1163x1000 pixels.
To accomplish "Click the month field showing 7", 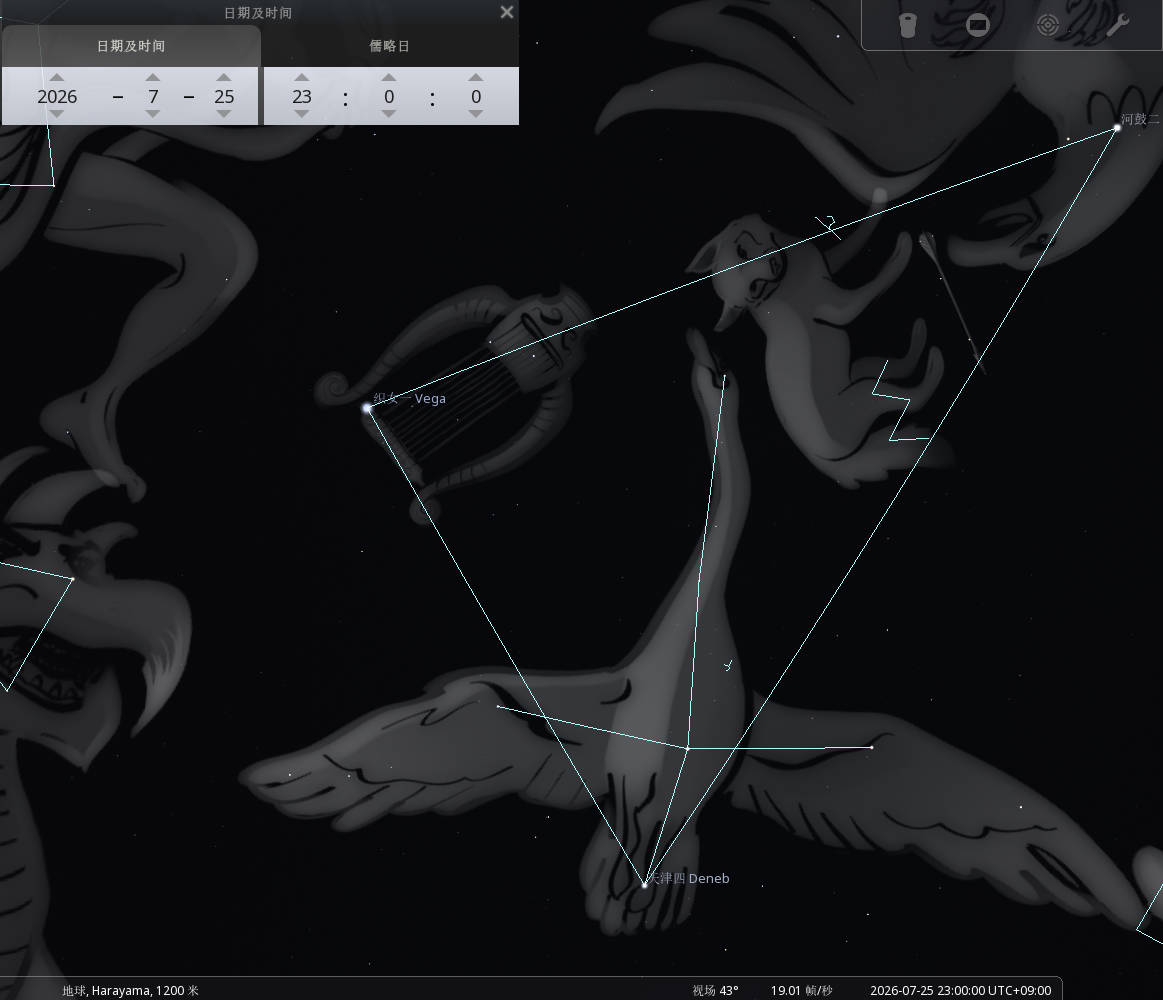I will (x=153, y=96).
